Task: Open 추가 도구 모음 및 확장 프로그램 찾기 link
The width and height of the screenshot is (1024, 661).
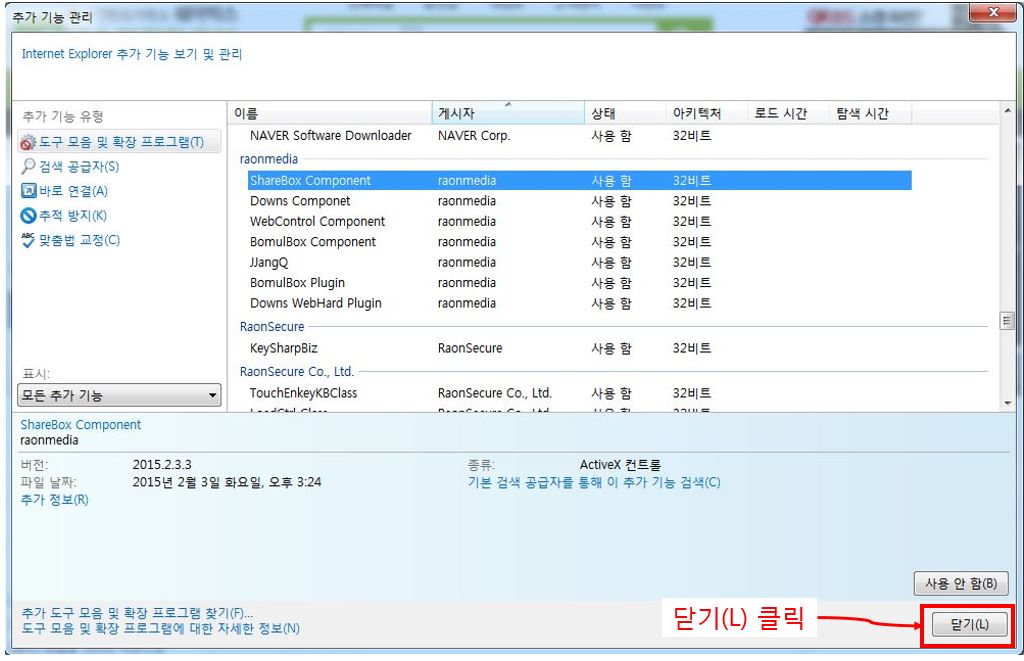Action: (x=137, y=612)
